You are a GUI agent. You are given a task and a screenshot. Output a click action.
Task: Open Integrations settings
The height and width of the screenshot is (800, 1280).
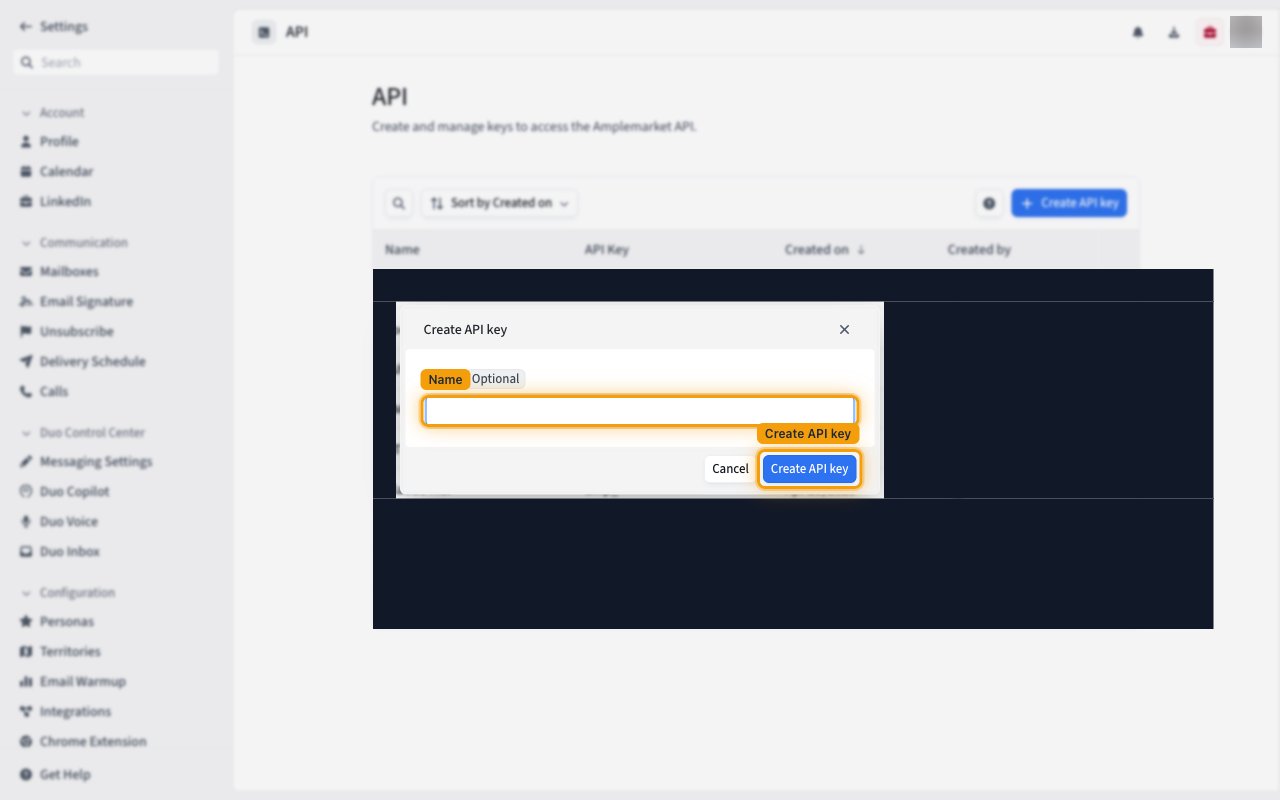coord(75,712)
